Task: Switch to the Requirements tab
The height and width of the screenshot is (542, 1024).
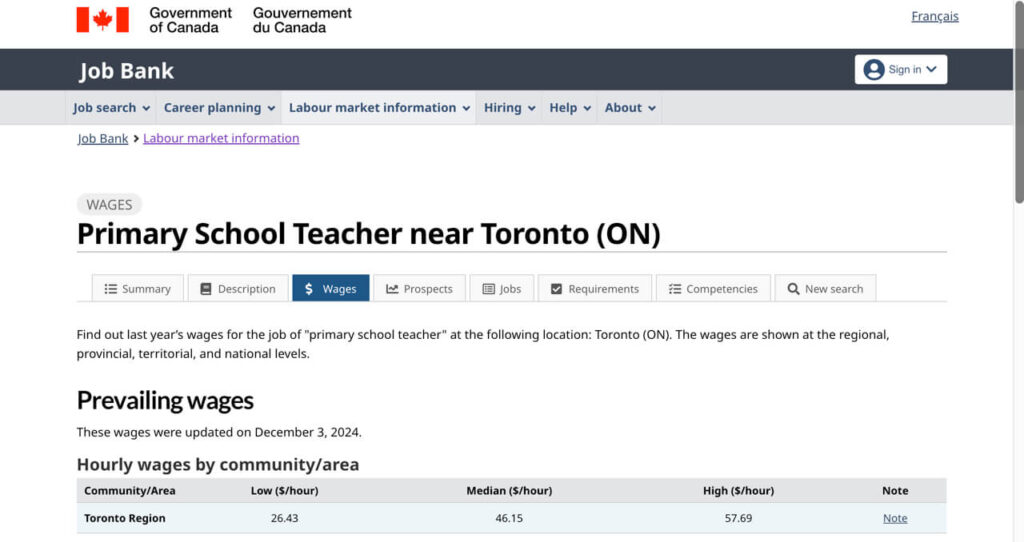Action: coord(595,289)
